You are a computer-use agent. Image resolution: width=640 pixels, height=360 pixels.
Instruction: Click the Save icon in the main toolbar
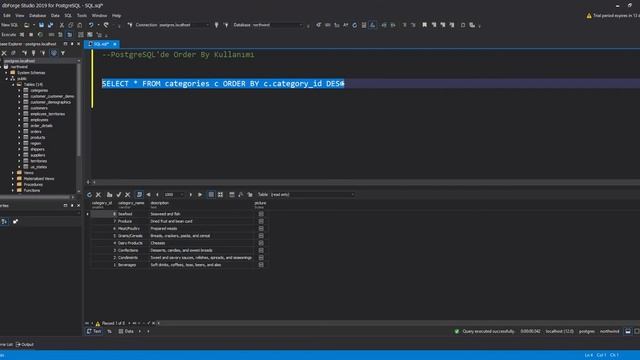click(x=41, y=25)
